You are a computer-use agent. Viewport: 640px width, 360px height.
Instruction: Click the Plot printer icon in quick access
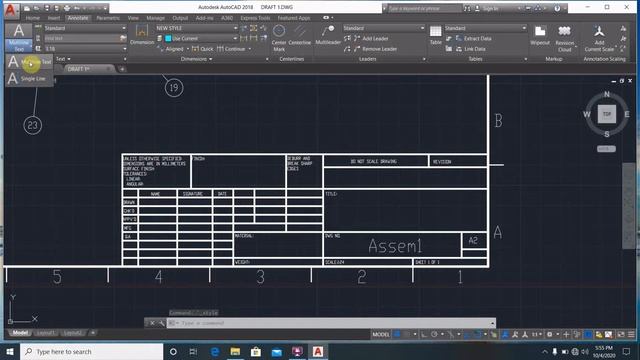click(67, 8)
